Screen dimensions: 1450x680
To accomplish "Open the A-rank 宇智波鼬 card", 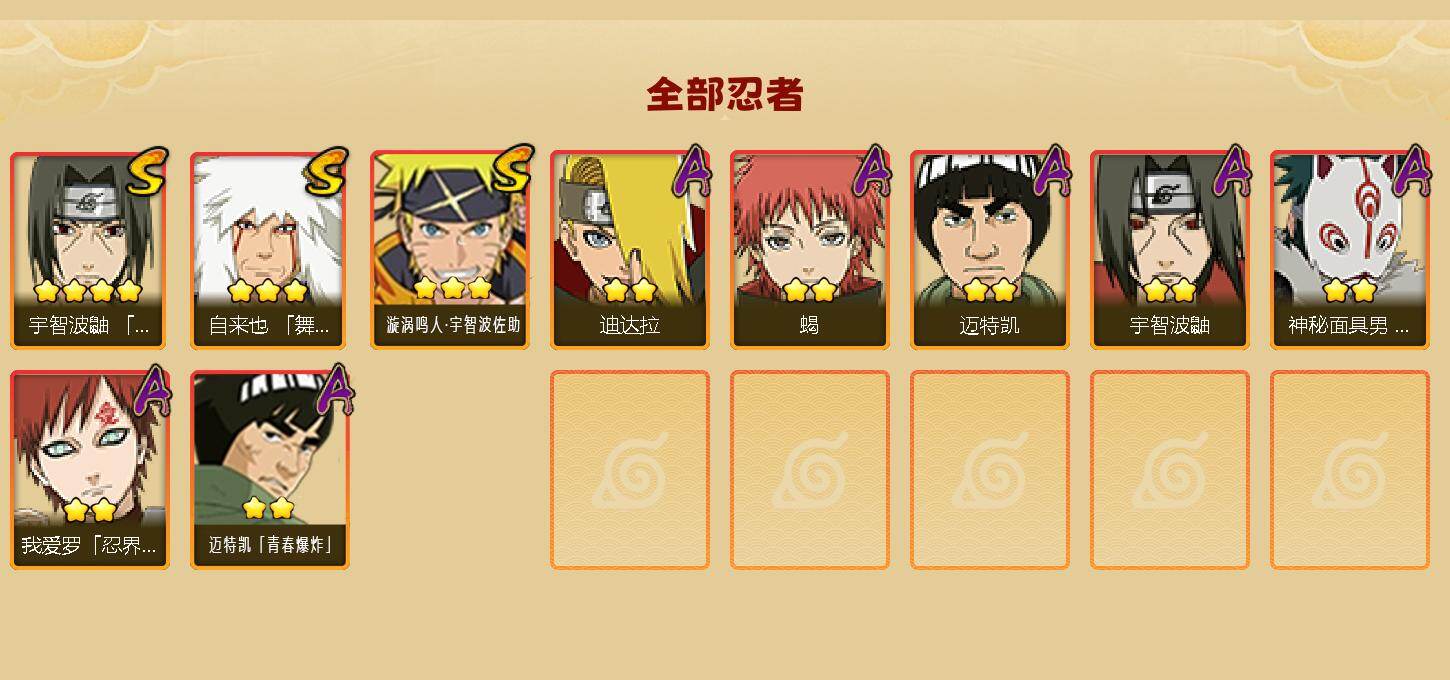I will coord(1169,250).
